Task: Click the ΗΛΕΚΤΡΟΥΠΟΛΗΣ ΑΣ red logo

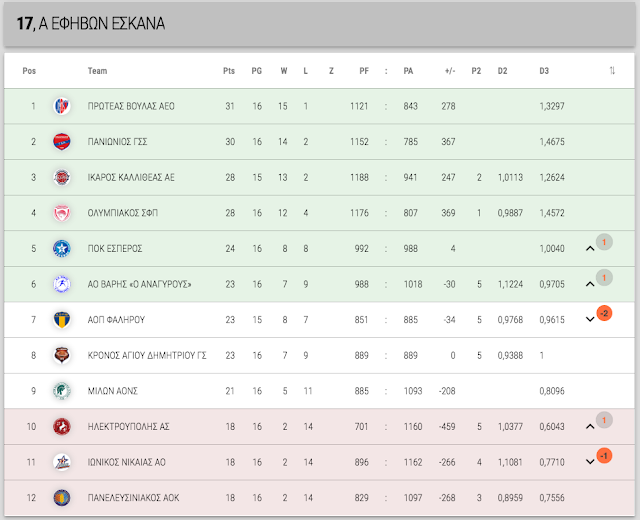Action: coord(62,427)
